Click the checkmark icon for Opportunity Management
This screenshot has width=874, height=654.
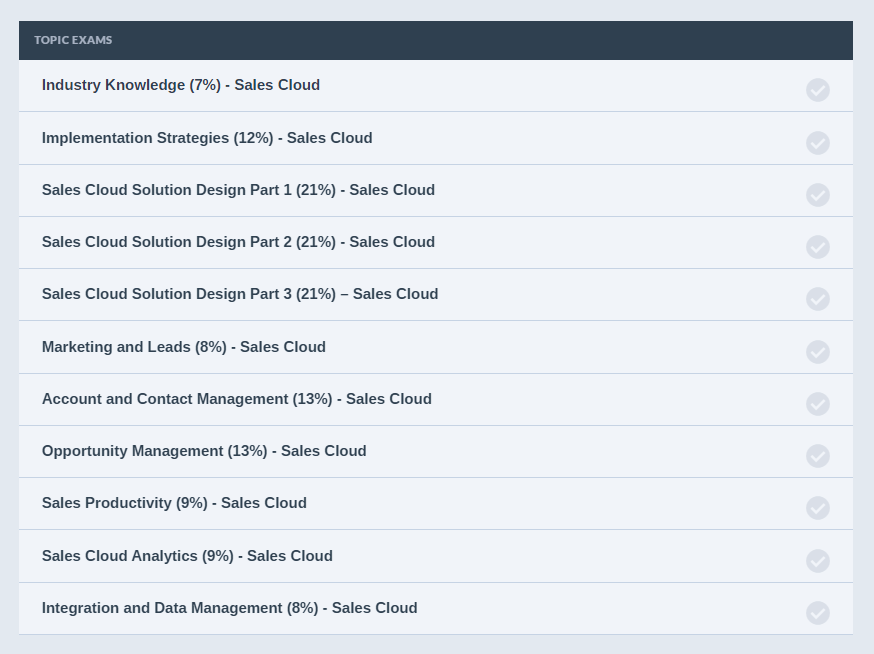pyautogui.click(x=818, y=456)
